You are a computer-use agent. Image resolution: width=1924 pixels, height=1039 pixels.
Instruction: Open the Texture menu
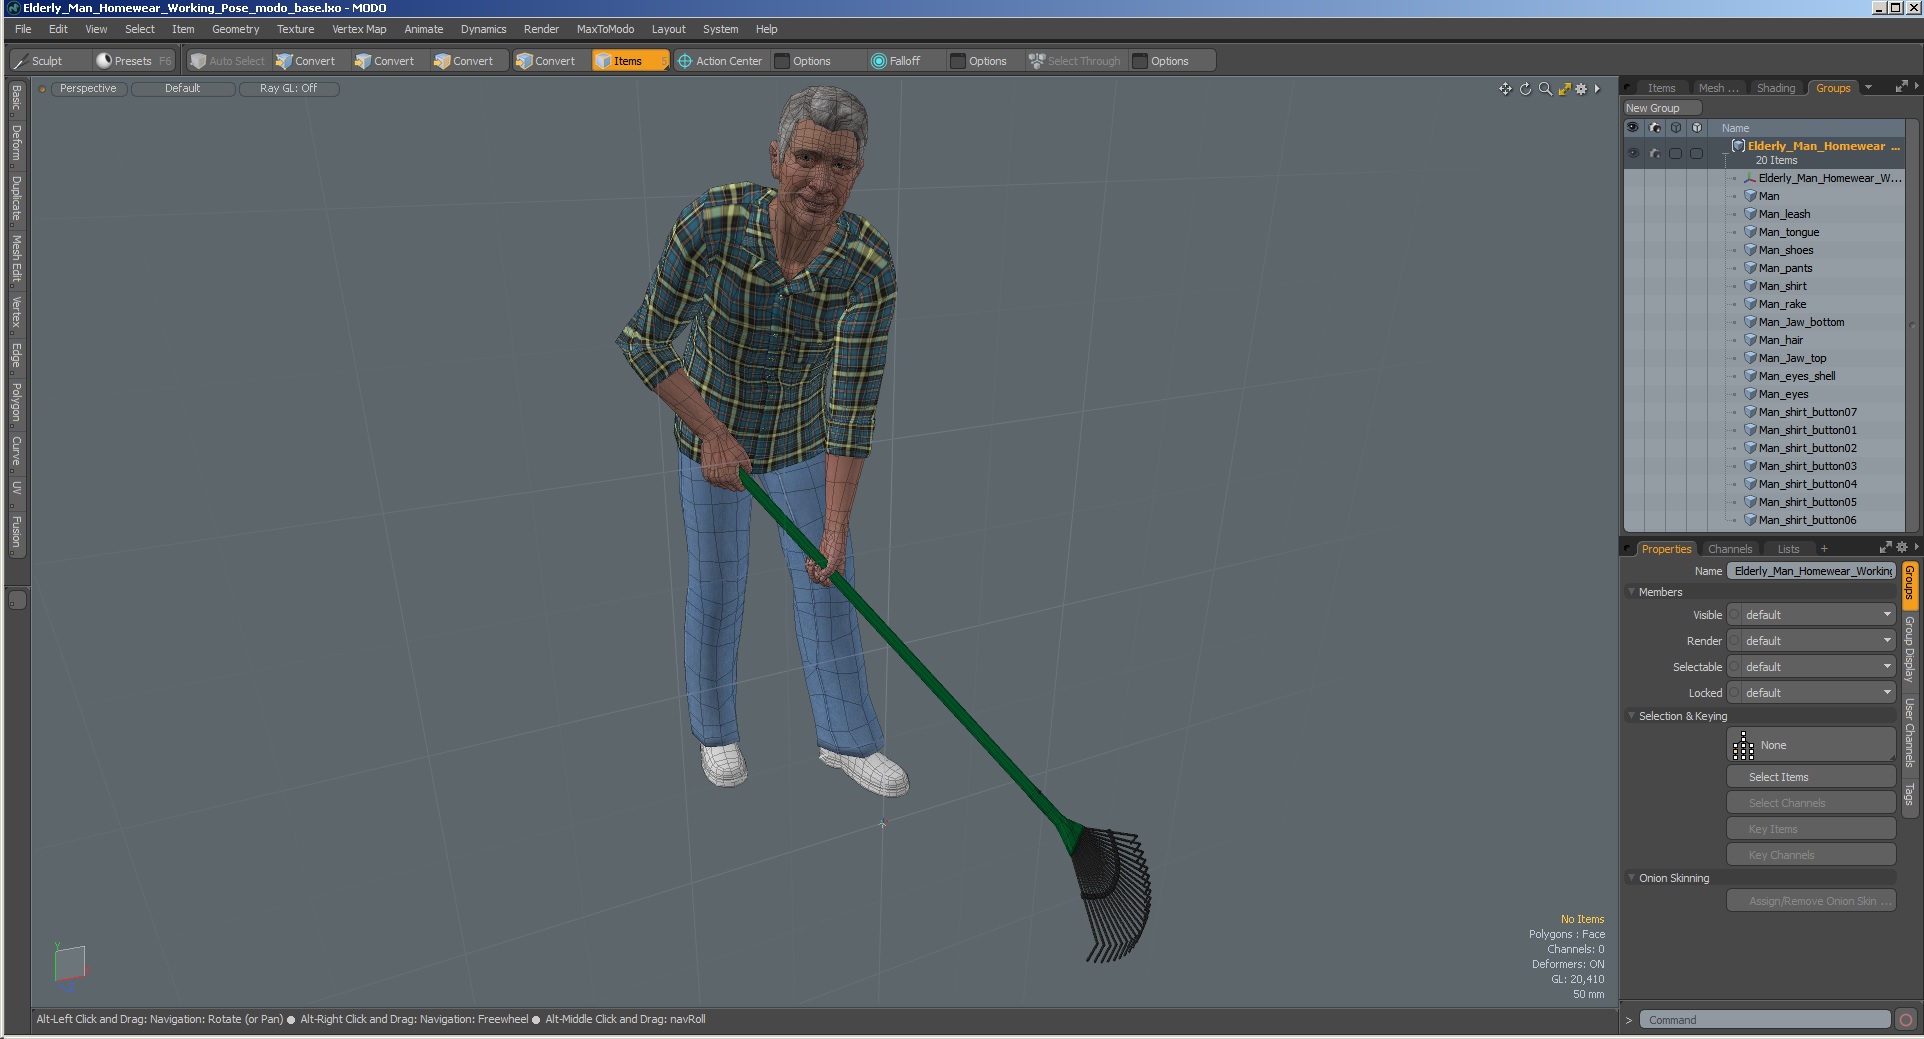click(x=295, y=29)
